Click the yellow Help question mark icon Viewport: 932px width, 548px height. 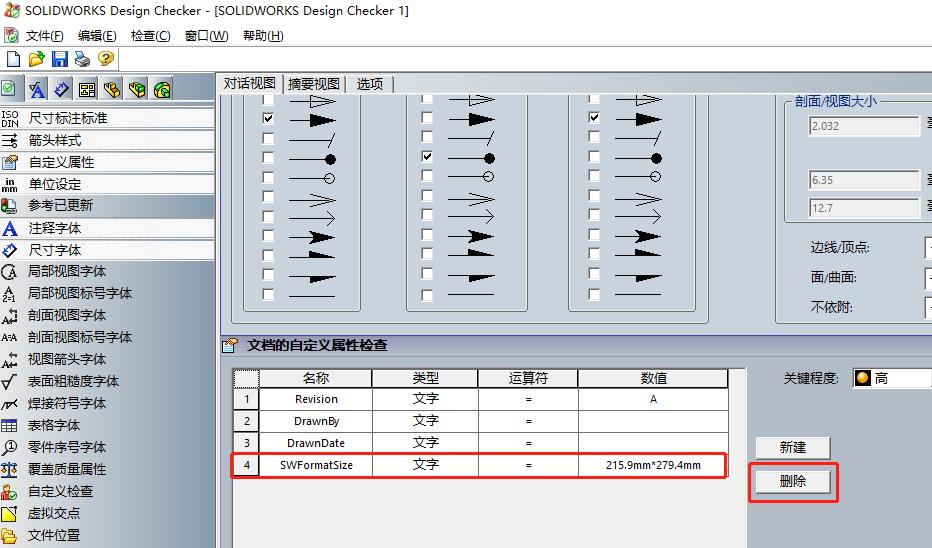pos(106,58)
